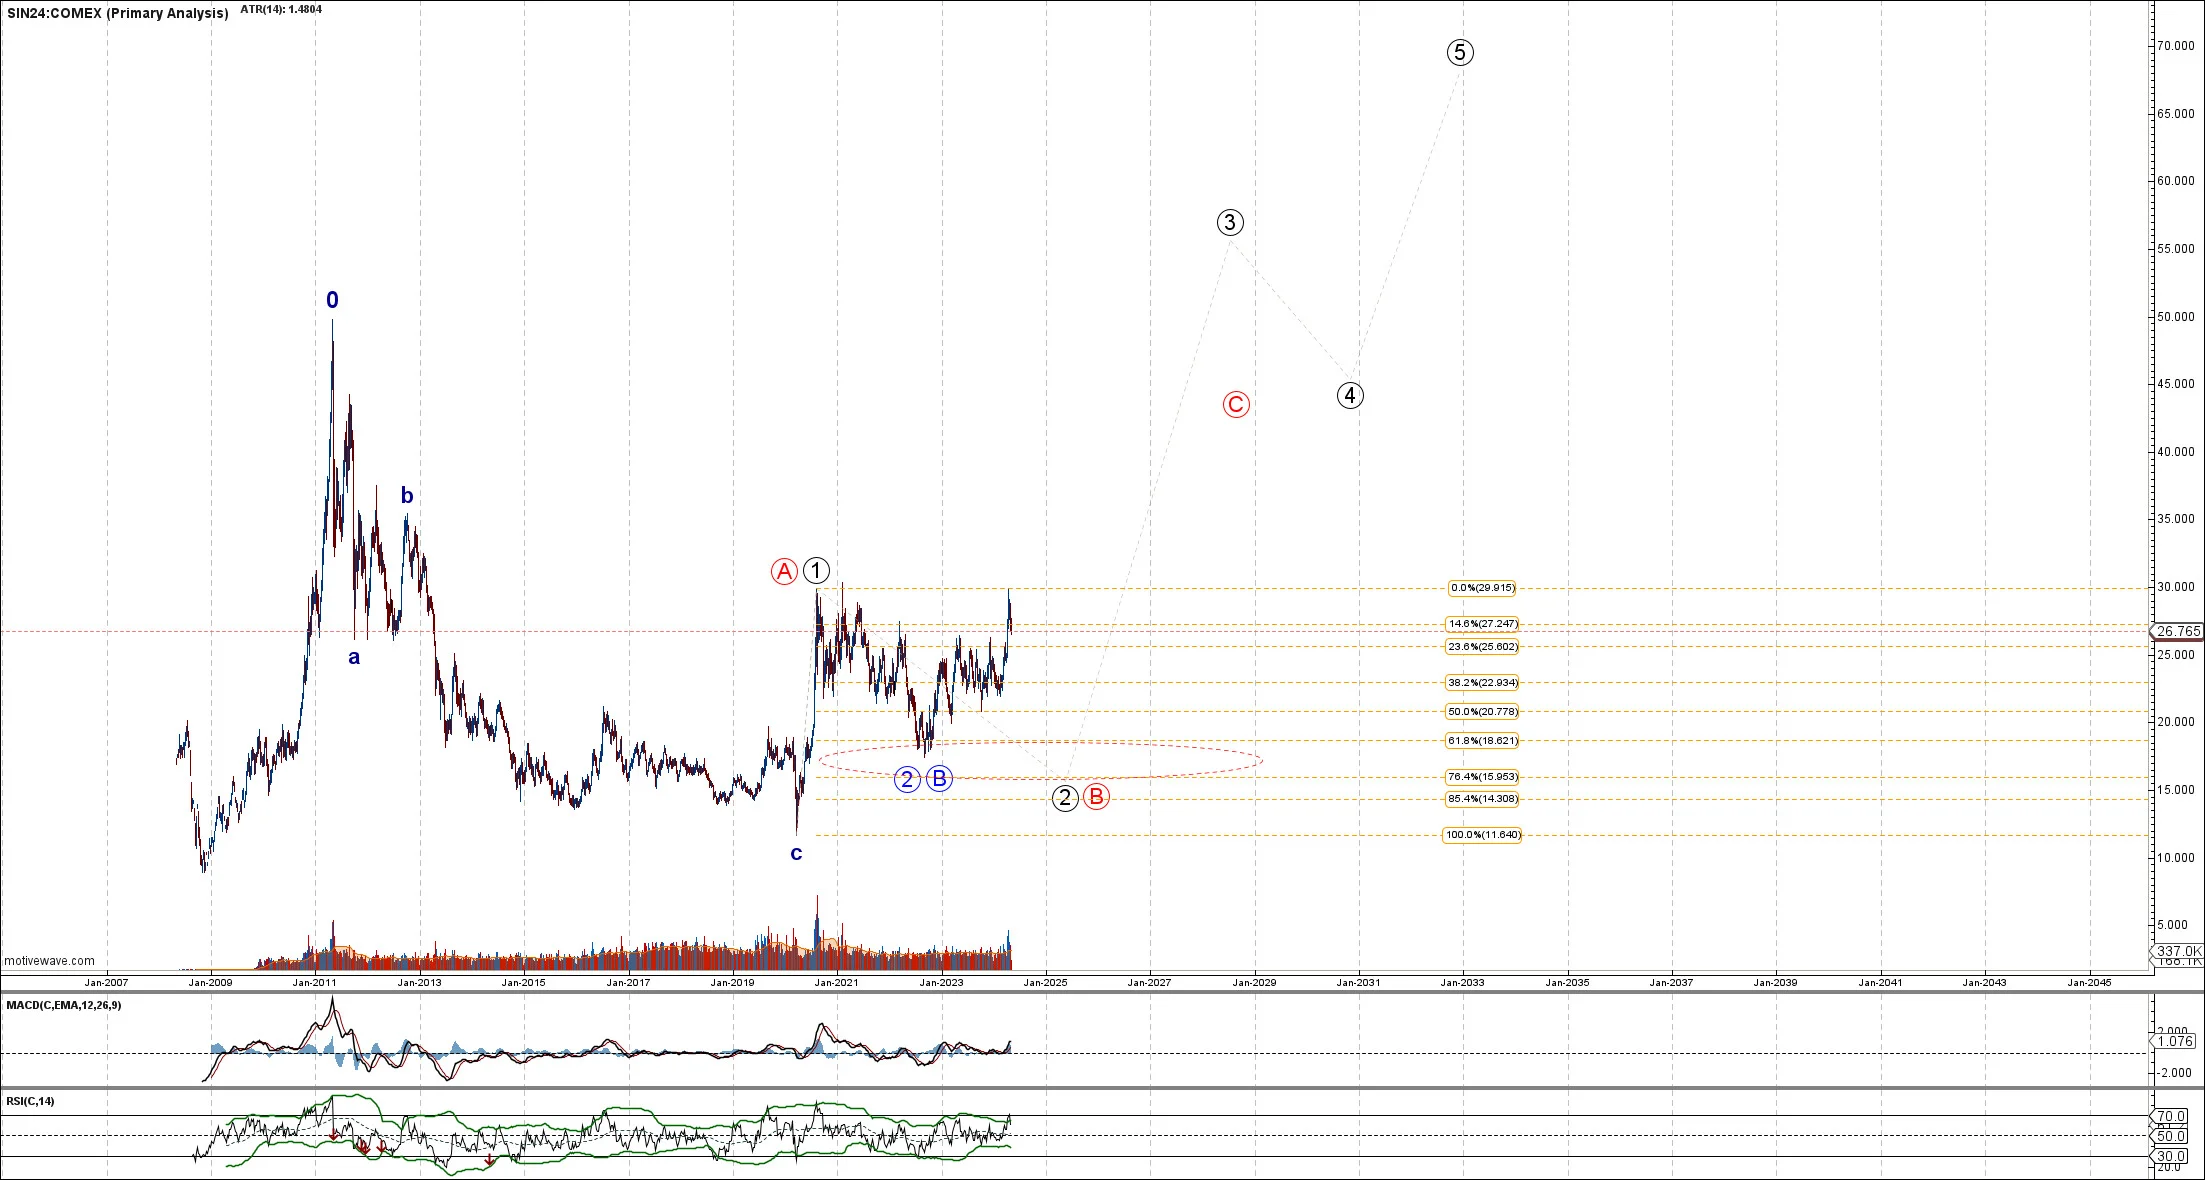Select the black circled 4 wave label

click(x=1350, y=396)
